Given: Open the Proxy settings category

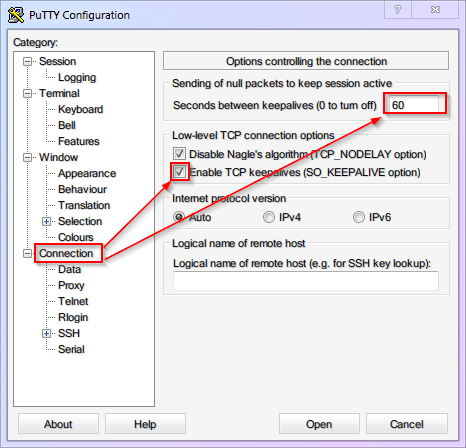Looking at the screenshot, I should click(x=71, y=285).
